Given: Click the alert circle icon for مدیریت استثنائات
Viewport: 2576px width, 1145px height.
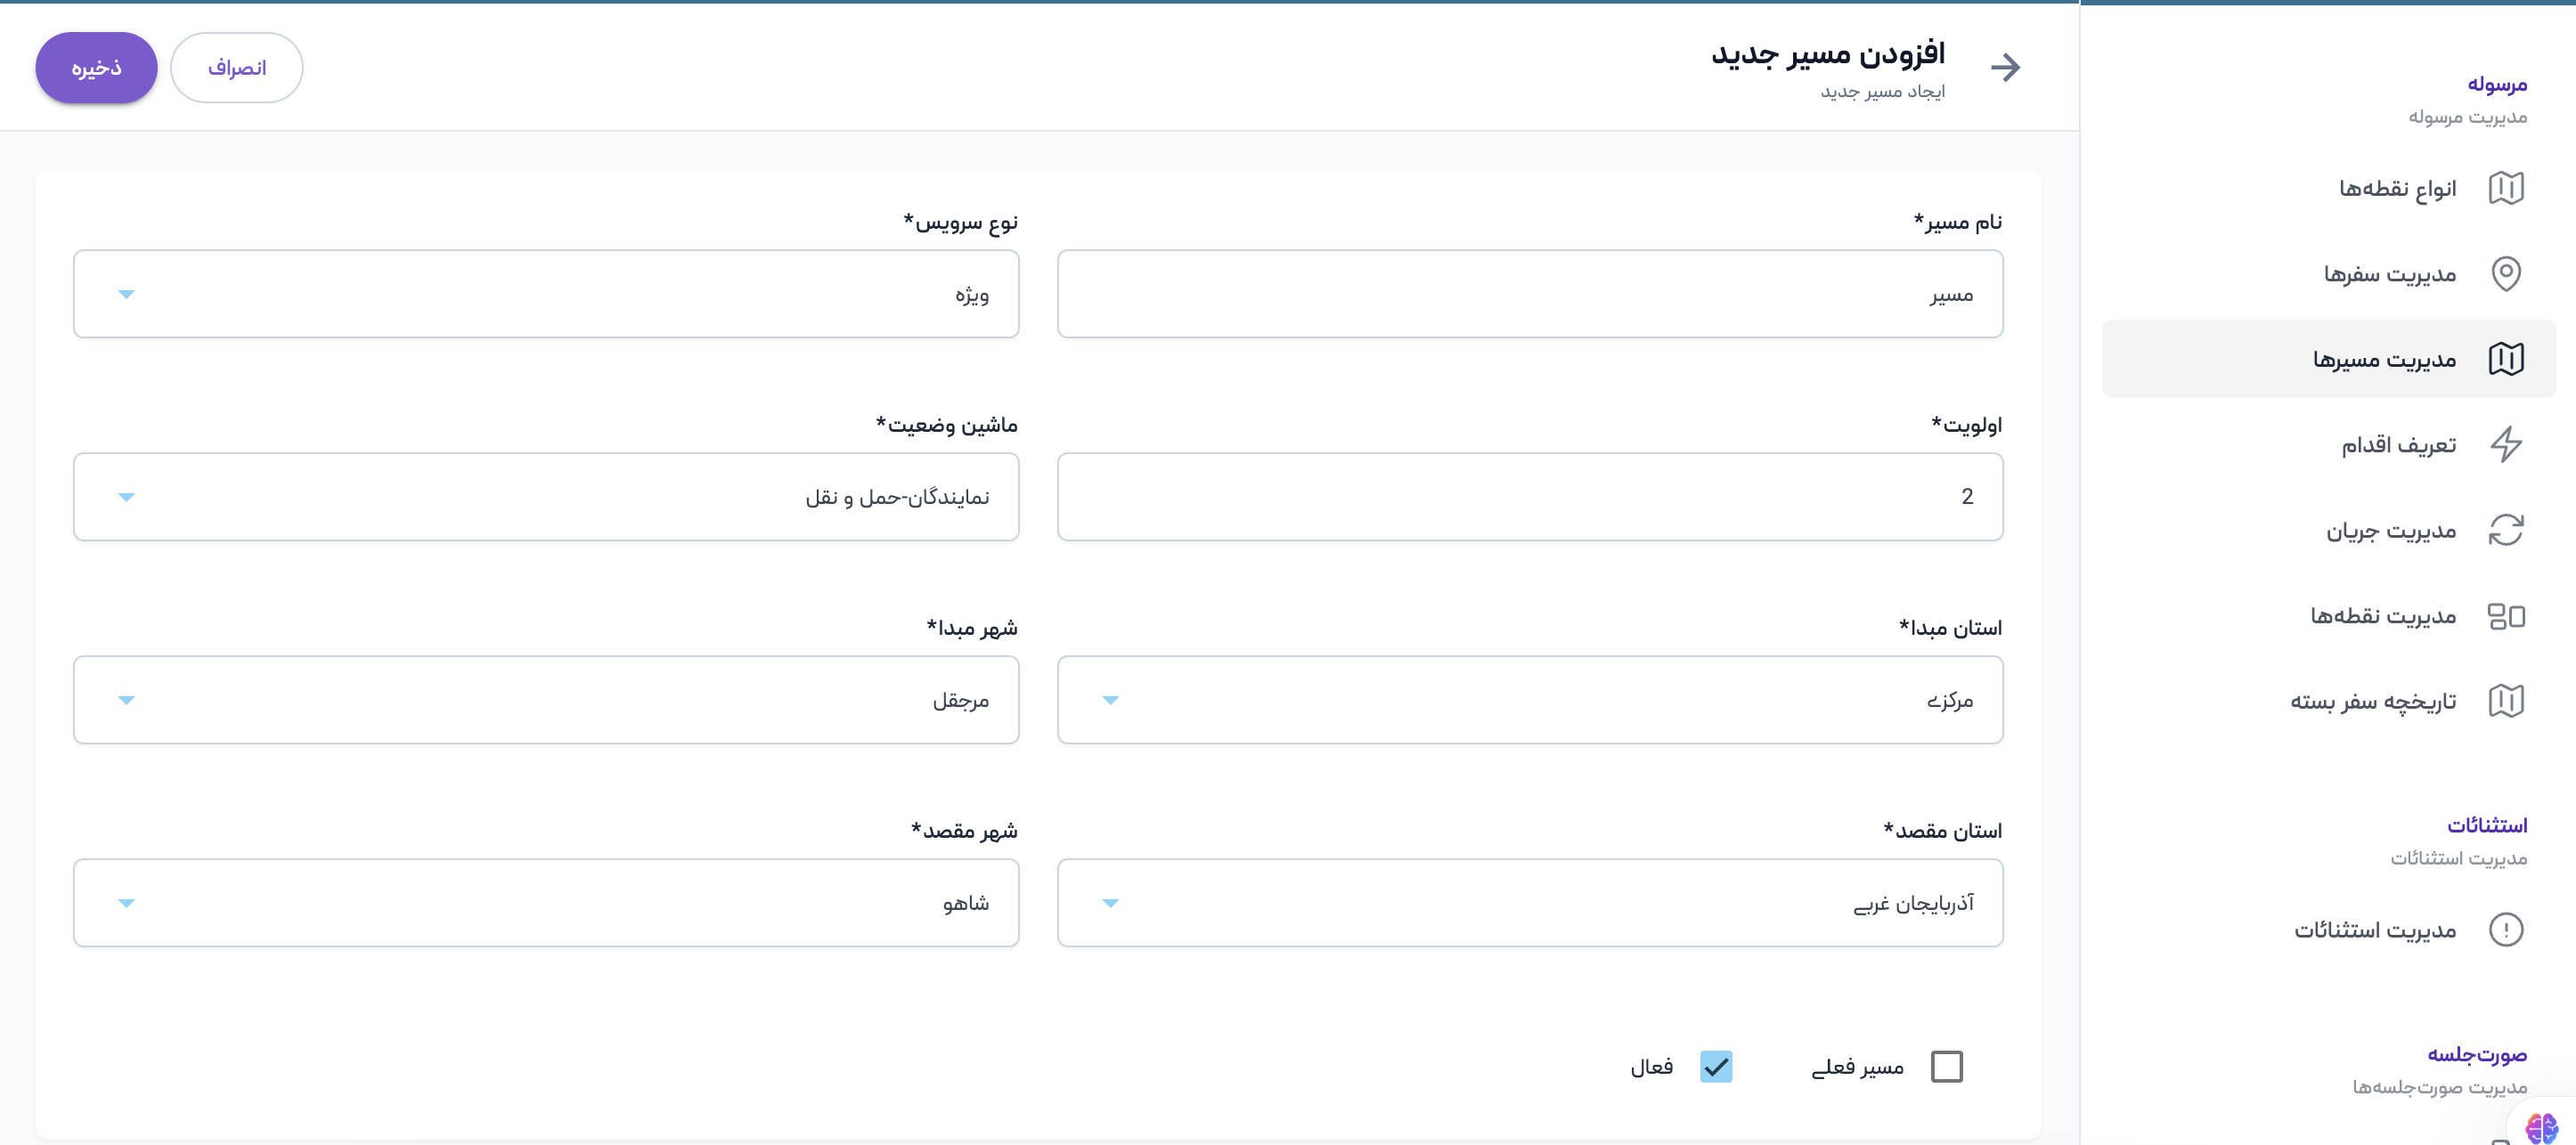Looking at the screenshot, I should [2505, 930].
